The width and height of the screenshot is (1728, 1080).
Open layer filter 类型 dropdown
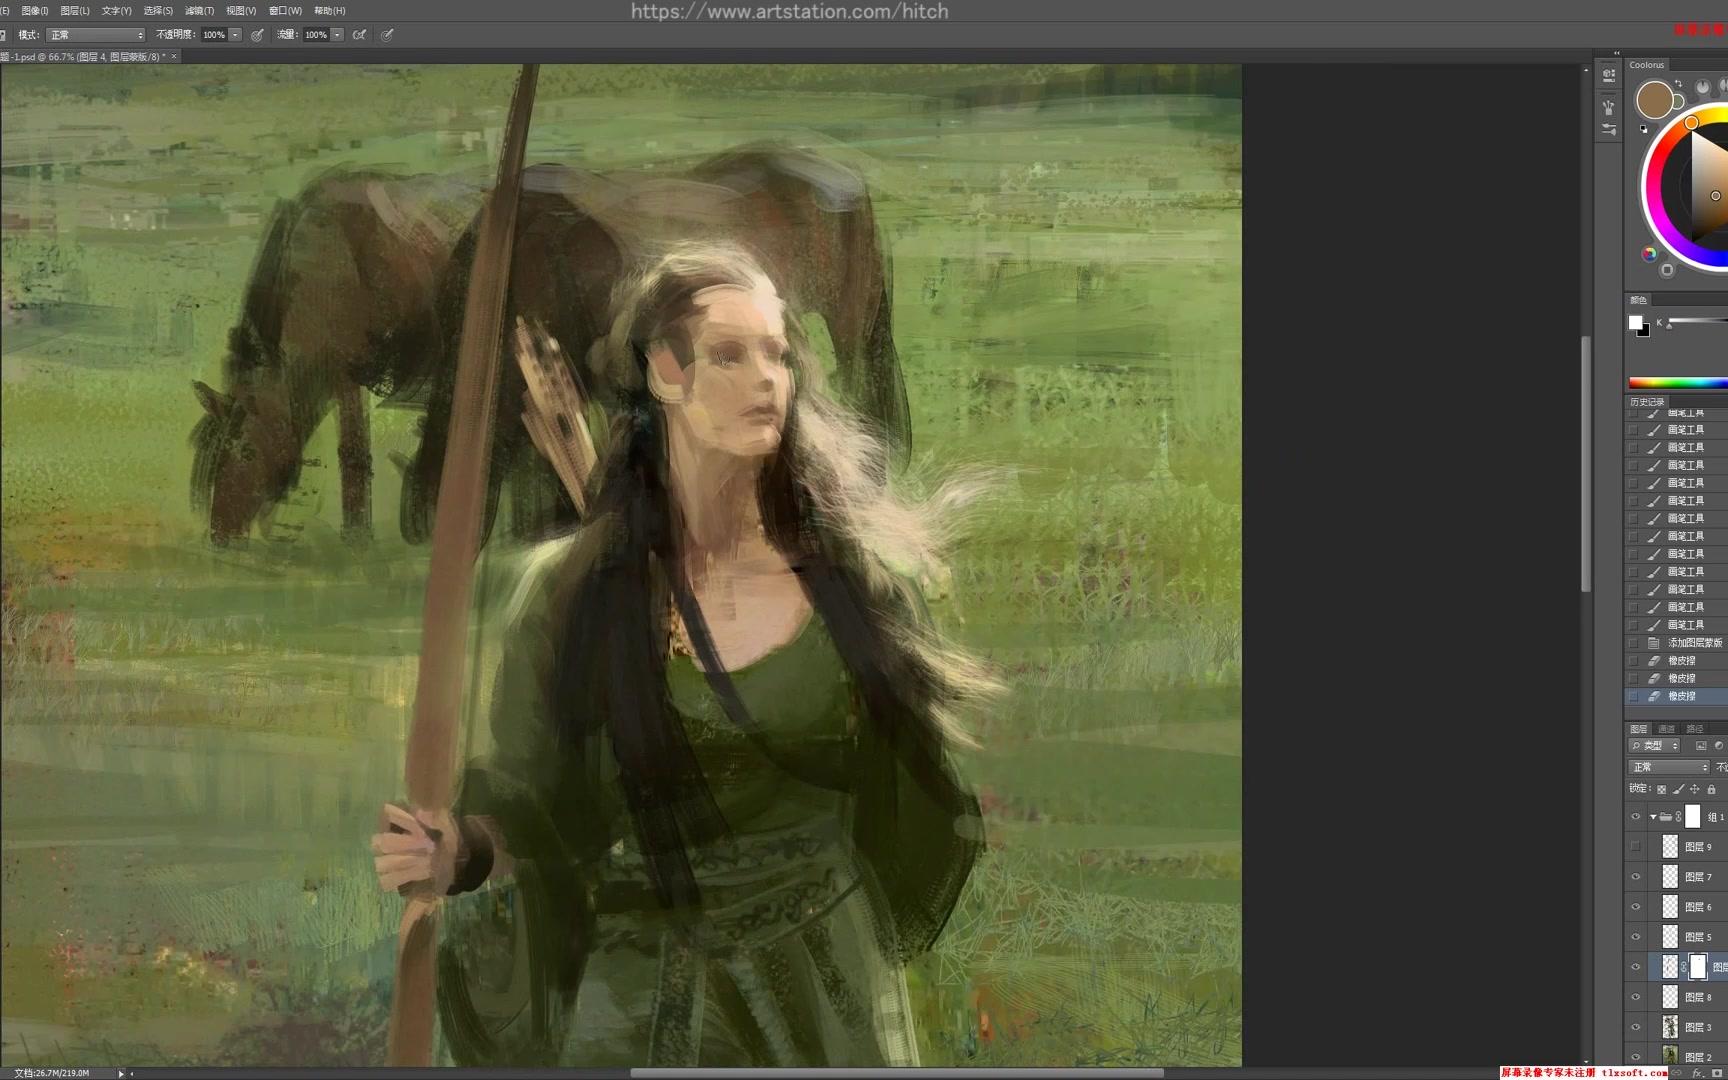coord(1655,746)
